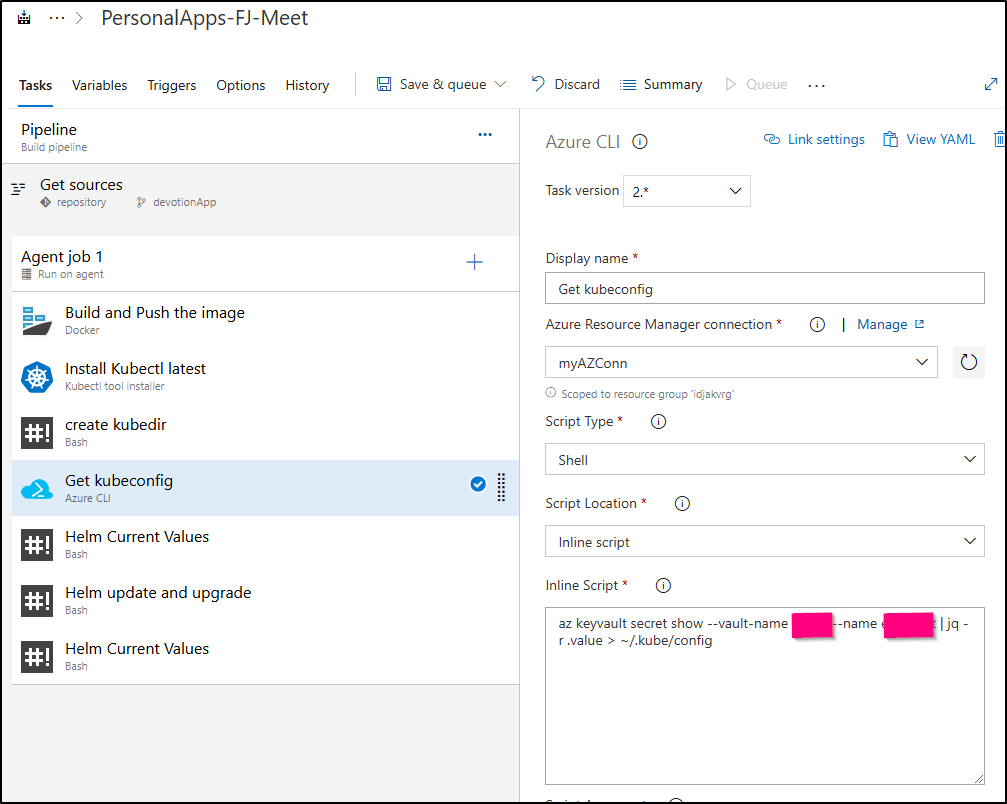Open the Pipeline more options ellipsis
Screen dimensions: 1007x804
coord(485,135)
